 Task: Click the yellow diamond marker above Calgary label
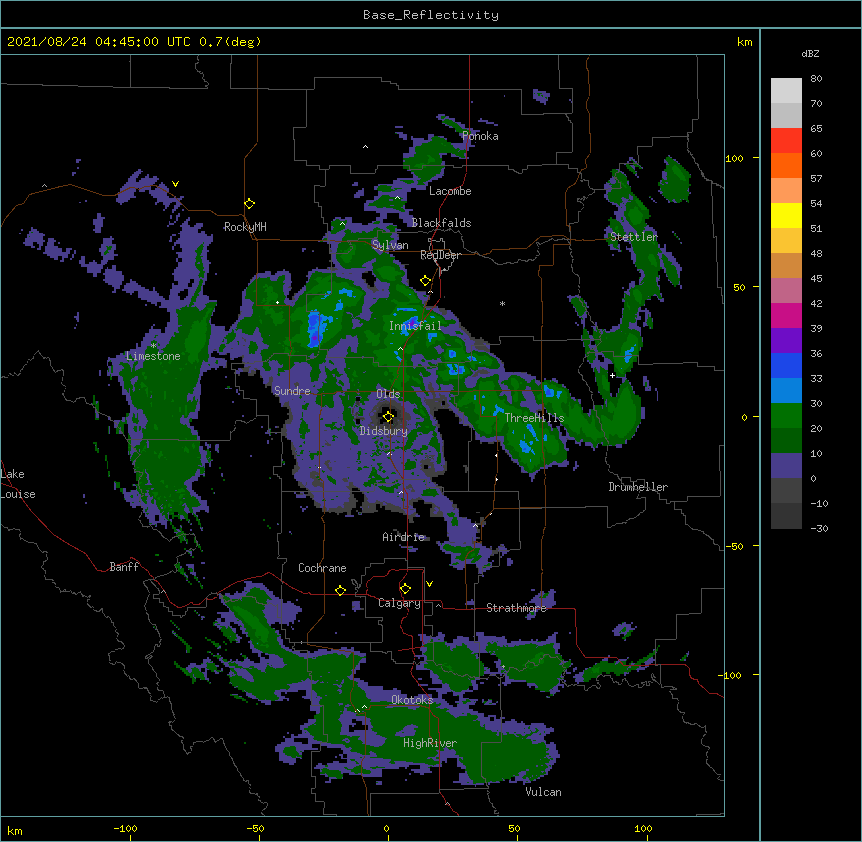[405, 589]
